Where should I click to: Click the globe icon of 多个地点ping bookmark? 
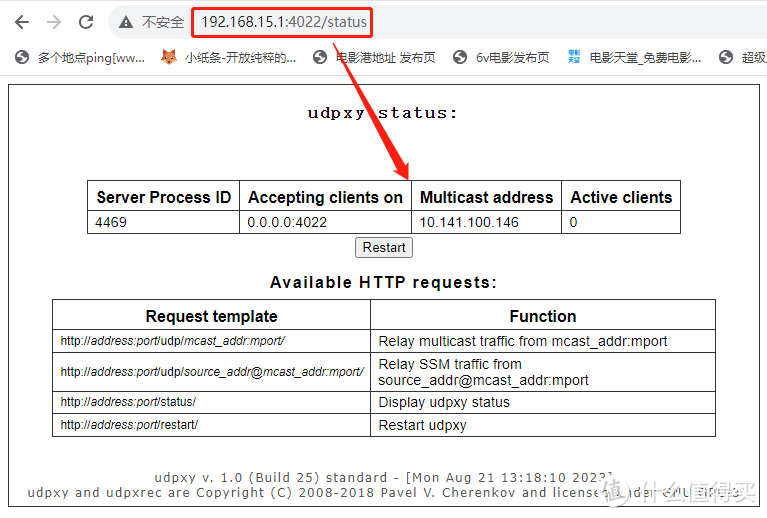point(22,58)
